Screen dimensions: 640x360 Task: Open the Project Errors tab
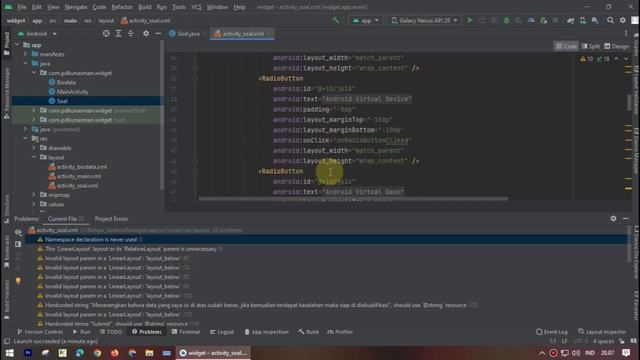click(111, 219)
